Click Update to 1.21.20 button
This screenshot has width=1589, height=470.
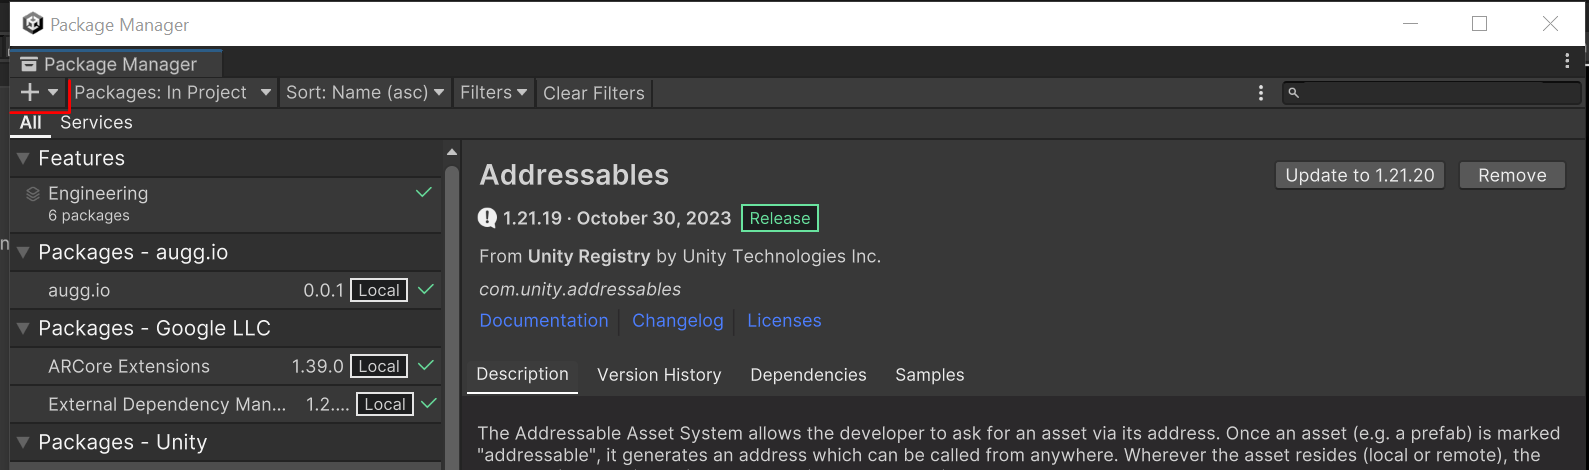(1359, 176)
